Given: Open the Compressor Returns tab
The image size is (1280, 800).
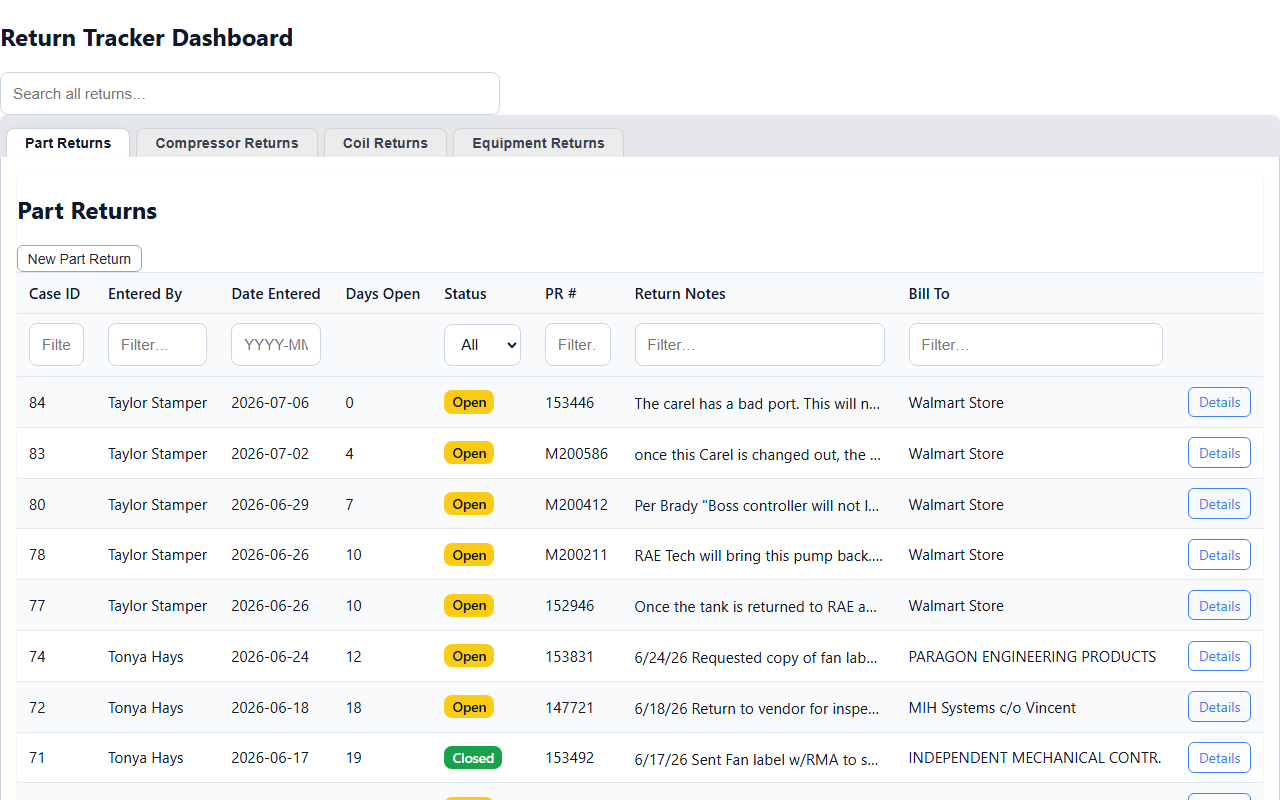Looking at the screenshot, I should [227, 143].
